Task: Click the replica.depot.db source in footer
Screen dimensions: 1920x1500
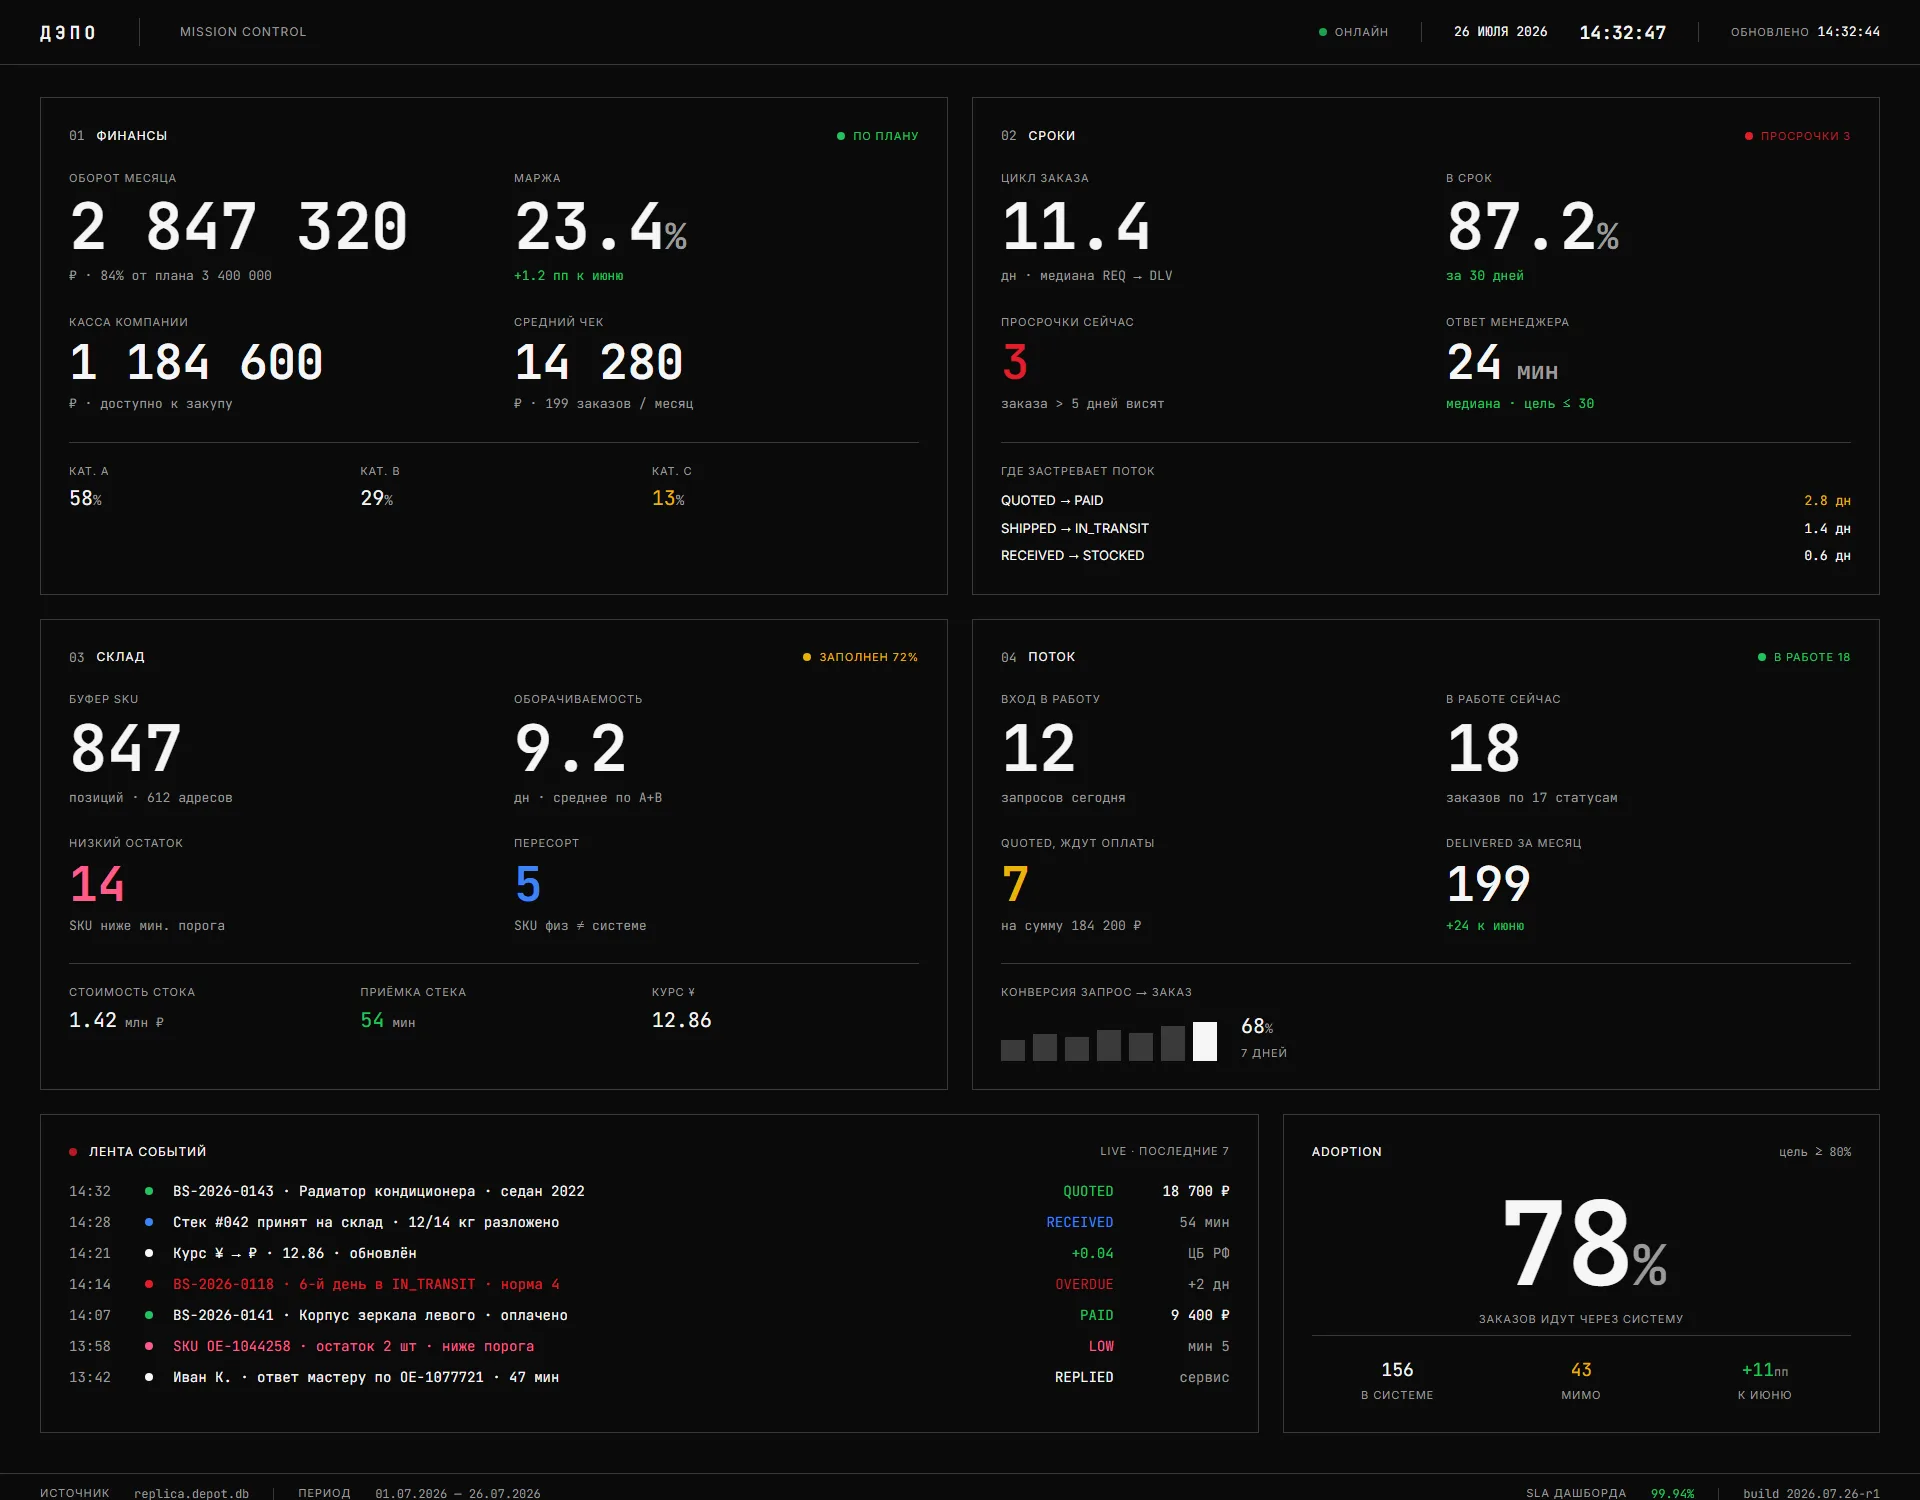Action: pos(191,1493)
